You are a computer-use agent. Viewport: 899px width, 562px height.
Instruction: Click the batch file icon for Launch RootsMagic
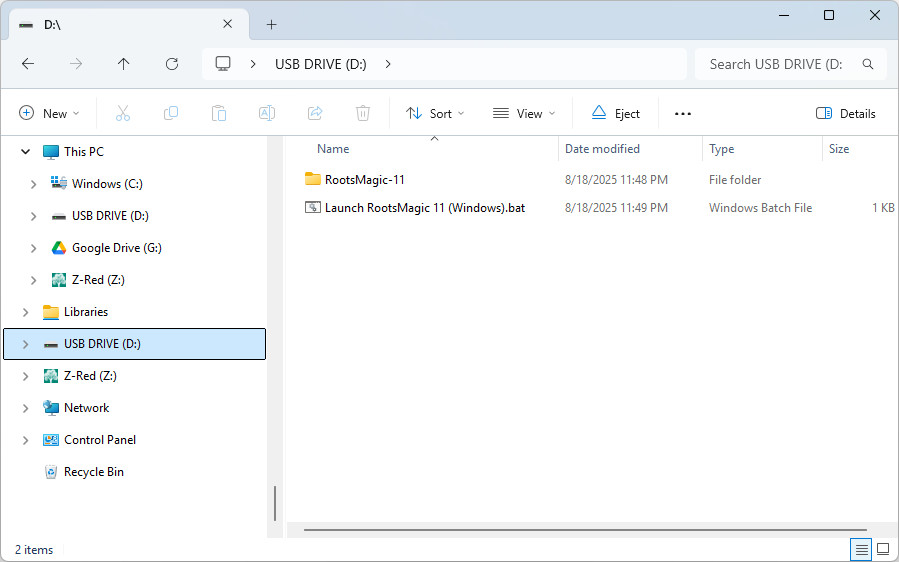pos(312,207)
